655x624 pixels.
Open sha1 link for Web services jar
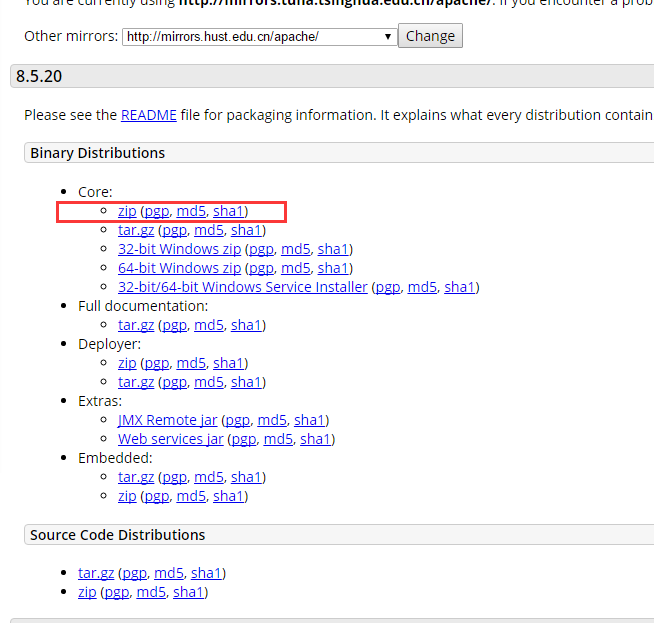(315, 439)
